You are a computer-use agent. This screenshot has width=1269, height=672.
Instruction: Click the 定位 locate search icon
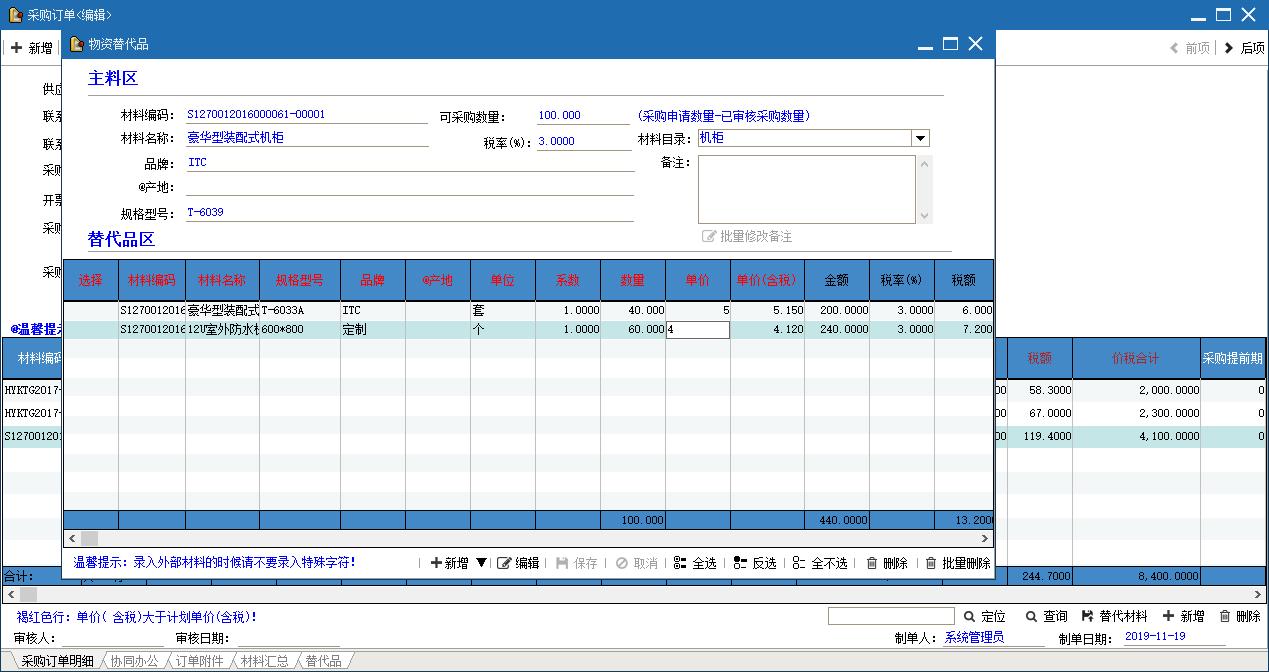970,617
